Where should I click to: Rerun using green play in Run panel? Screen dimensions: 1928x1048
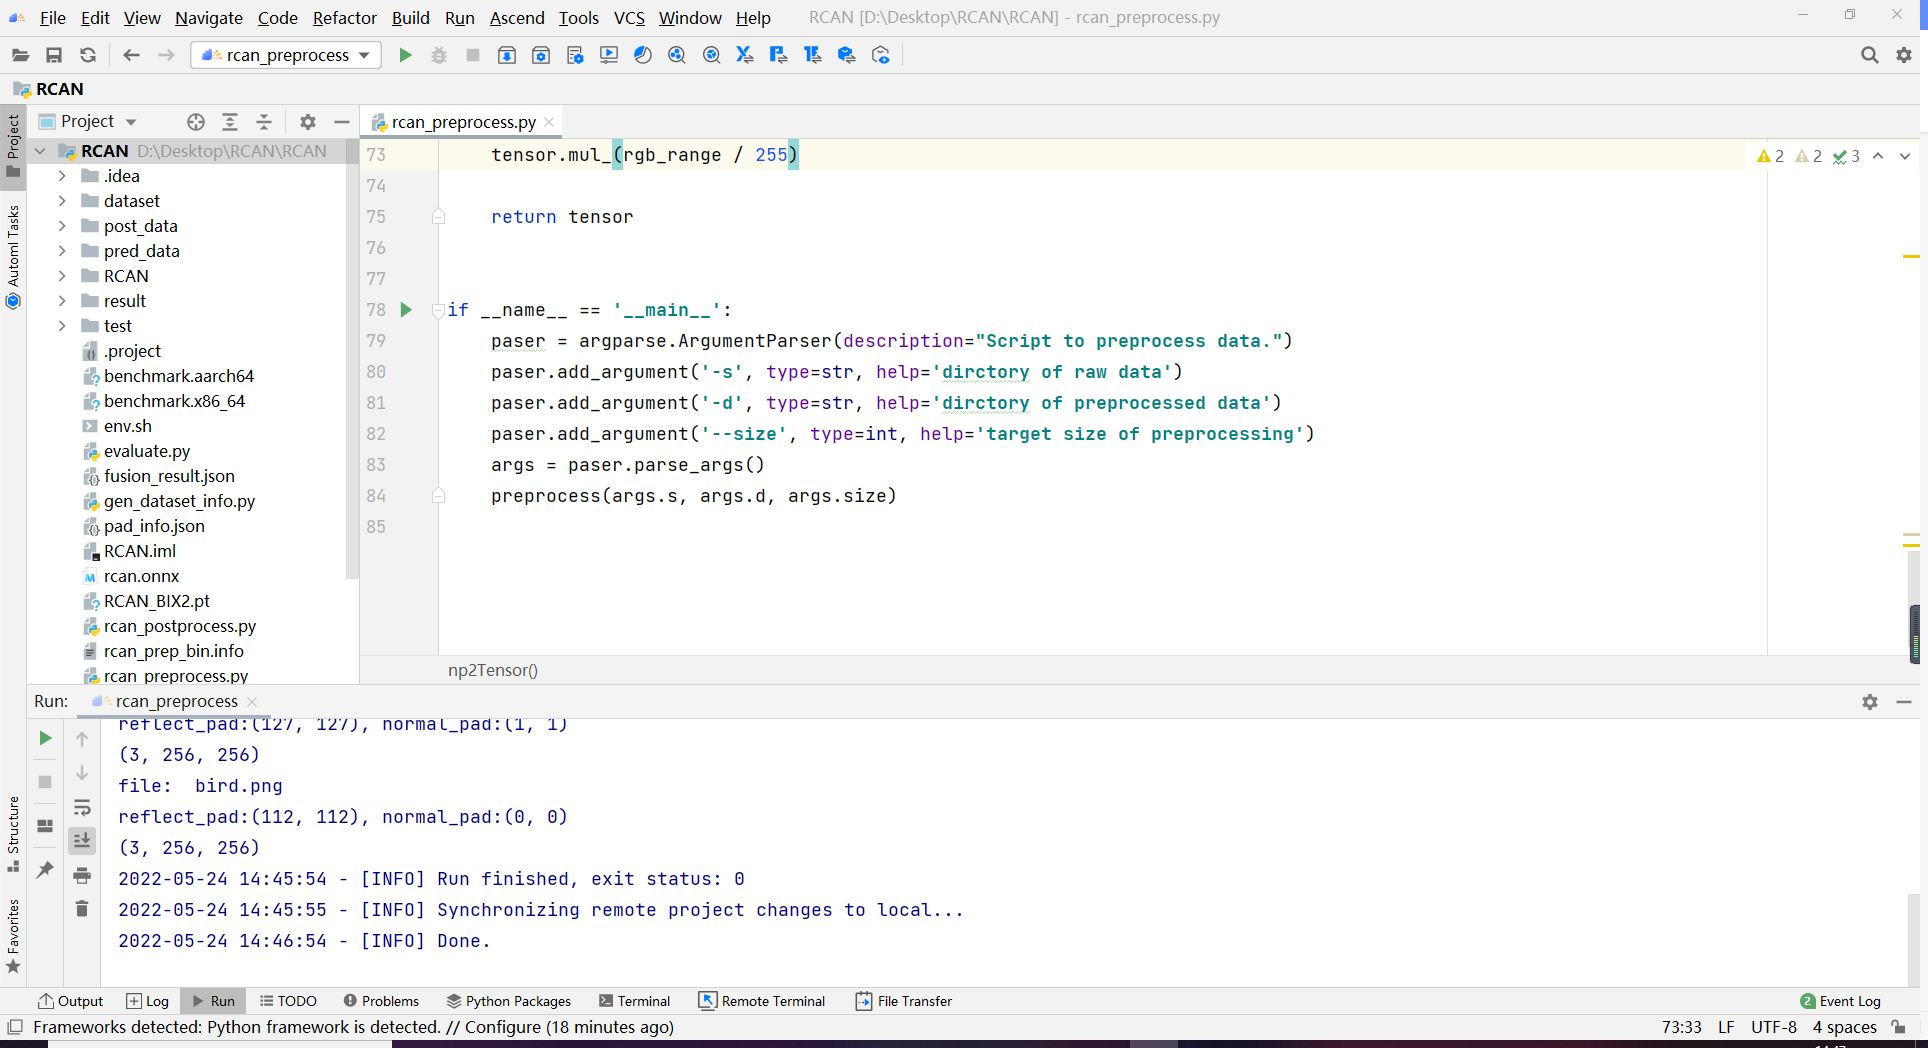[45, 738]
